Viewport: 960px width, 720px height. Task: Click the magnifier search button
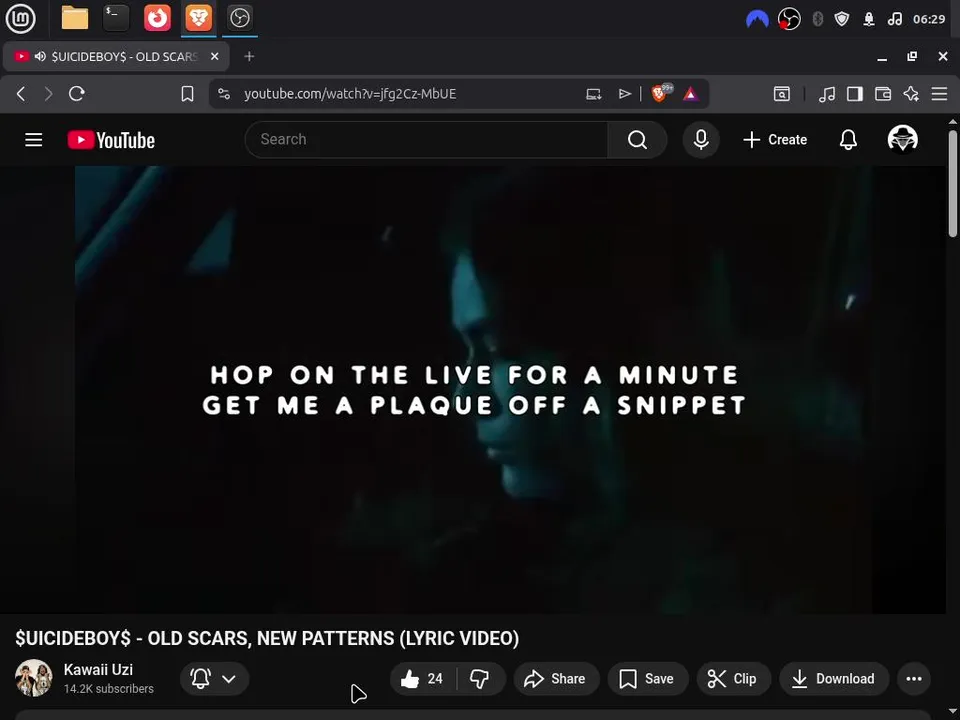coord(637,140)
